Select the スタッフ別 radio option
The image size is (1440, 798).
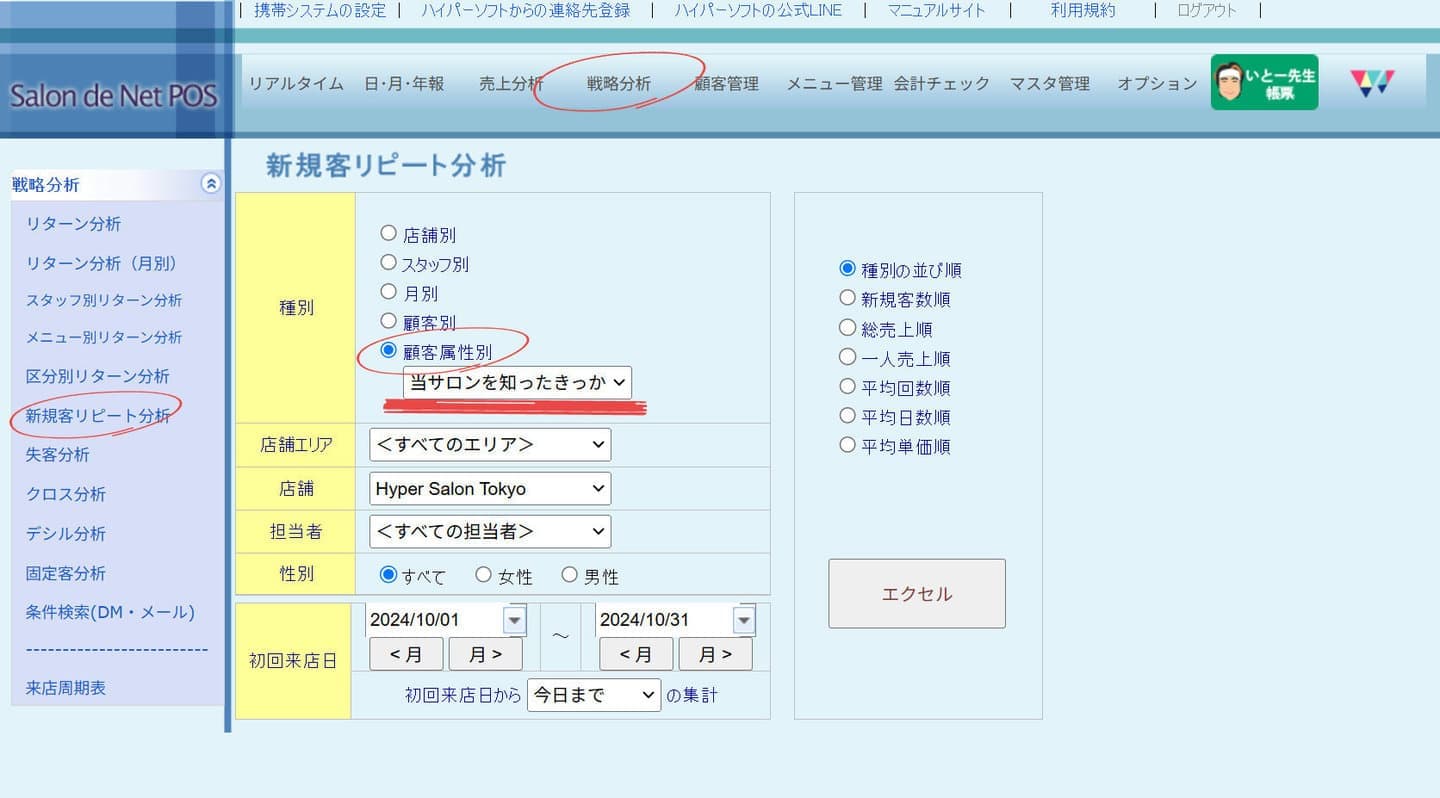tap(389, 263)
